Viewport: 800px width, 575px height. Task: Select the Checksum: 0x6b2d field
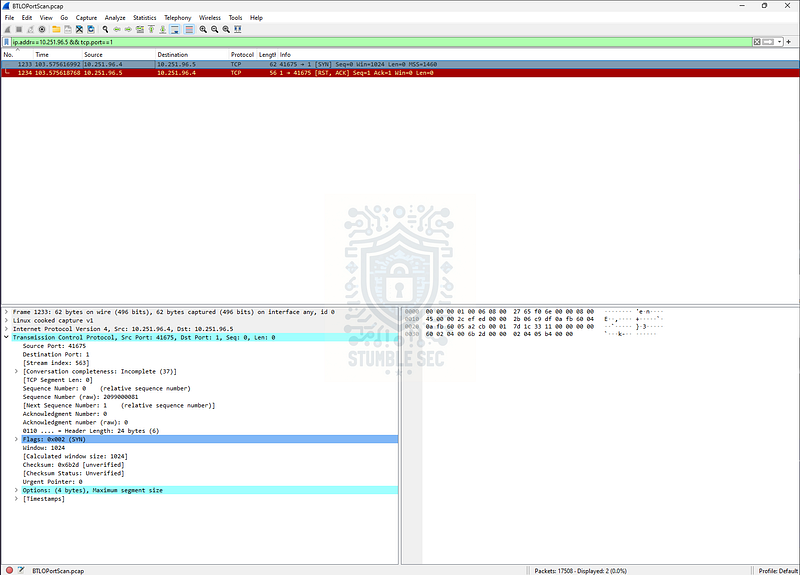coord(73,465)
